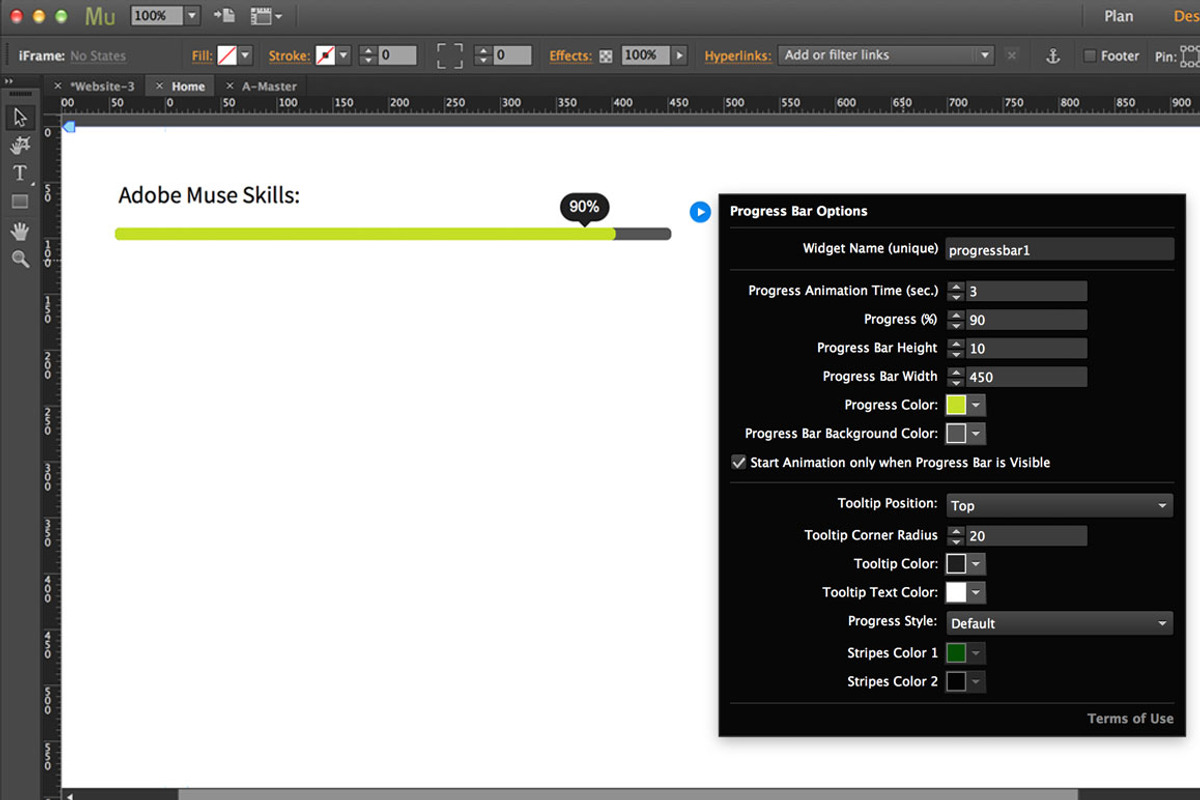
Task: Click the Place file icon in title bar
Action: (224, 15)
